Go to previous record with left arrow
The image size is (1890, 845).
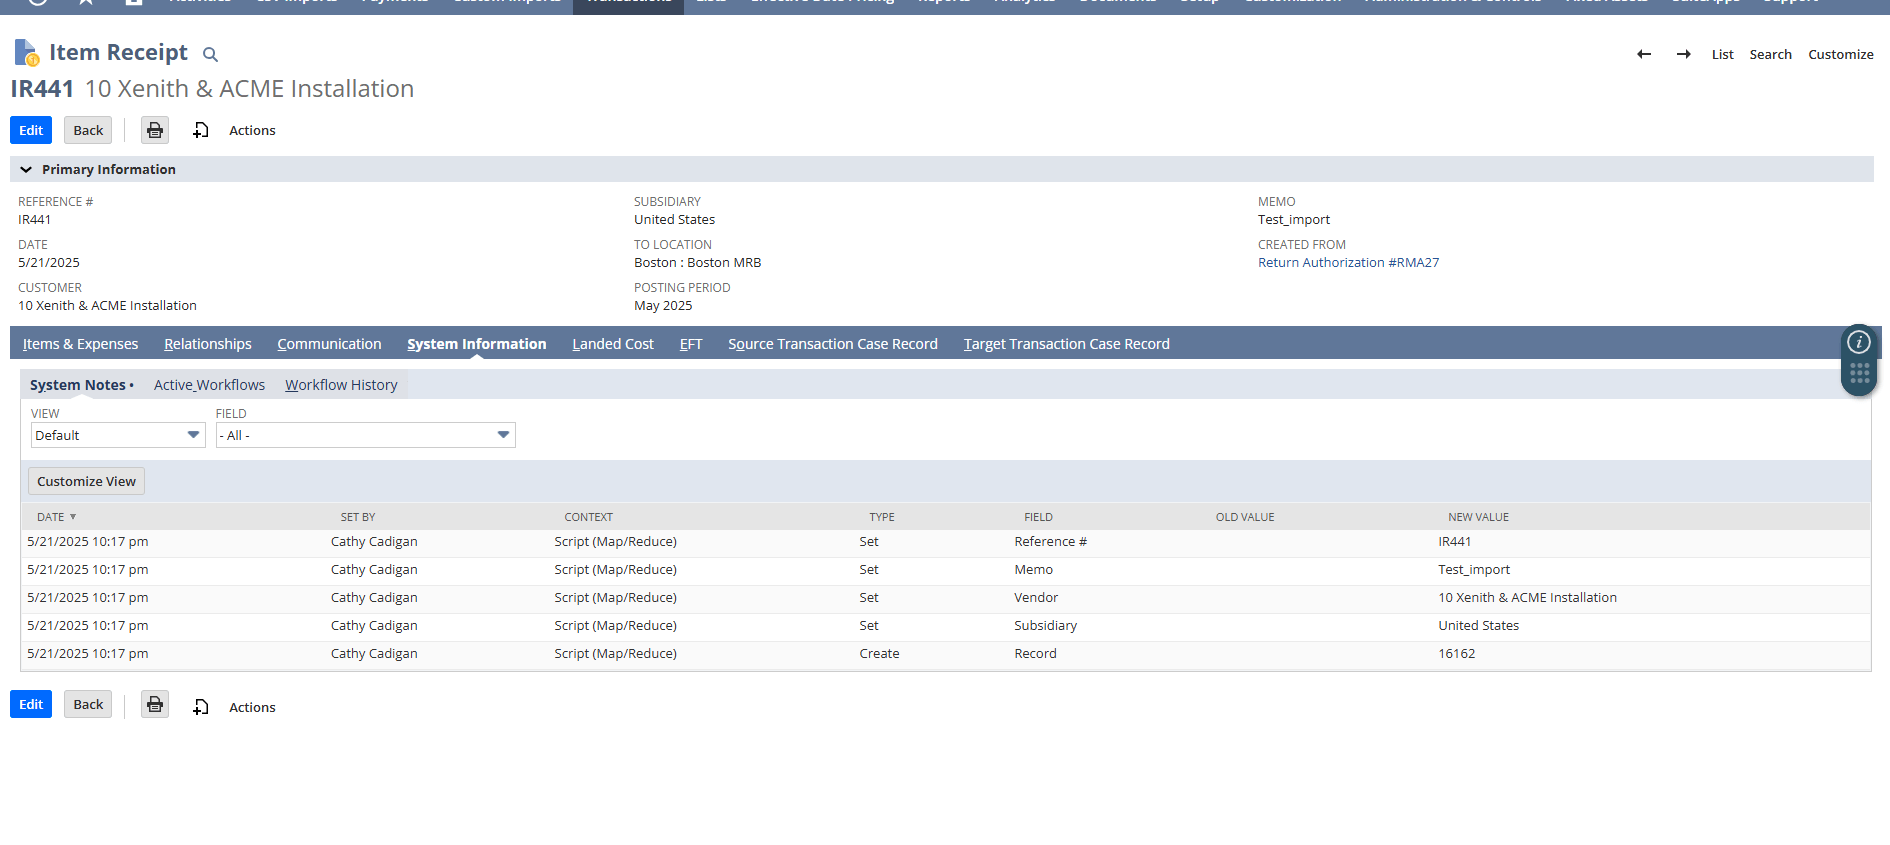point(1643,54)
